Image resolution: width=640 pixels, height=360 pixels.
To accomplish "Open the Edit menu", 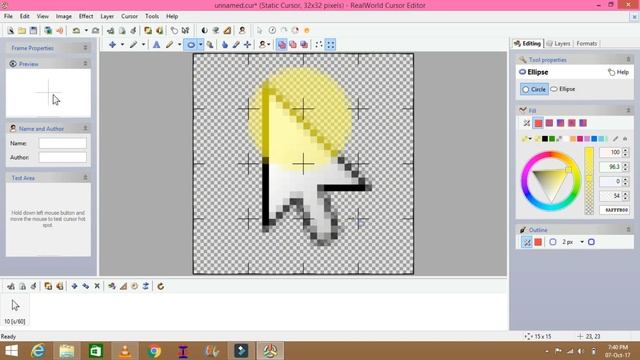I will click(24, 16).
